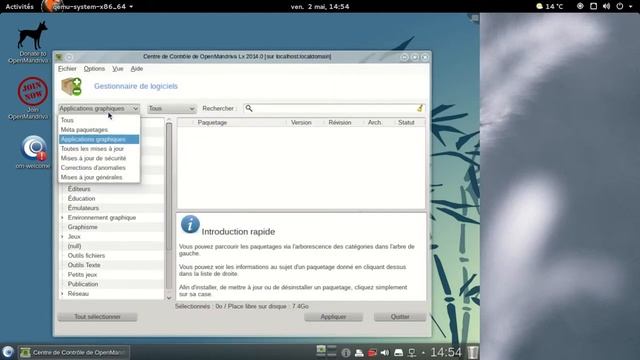The width and height of the screenshot is (640, 360).
Task: Select the (null) category
Action: pos(74,246)
